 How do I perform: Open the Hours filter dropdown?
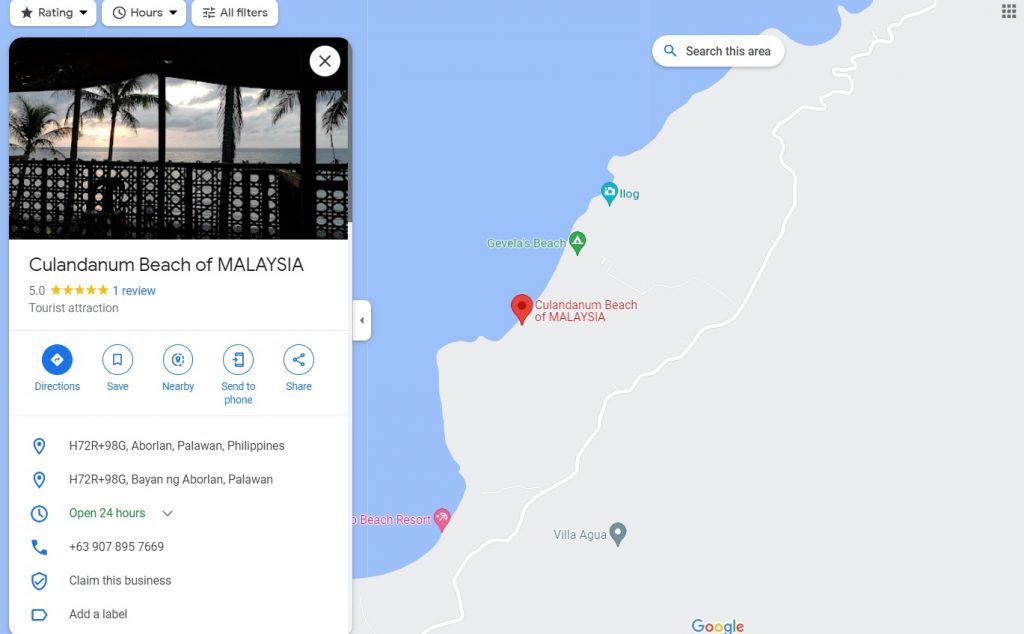[144, 12]
